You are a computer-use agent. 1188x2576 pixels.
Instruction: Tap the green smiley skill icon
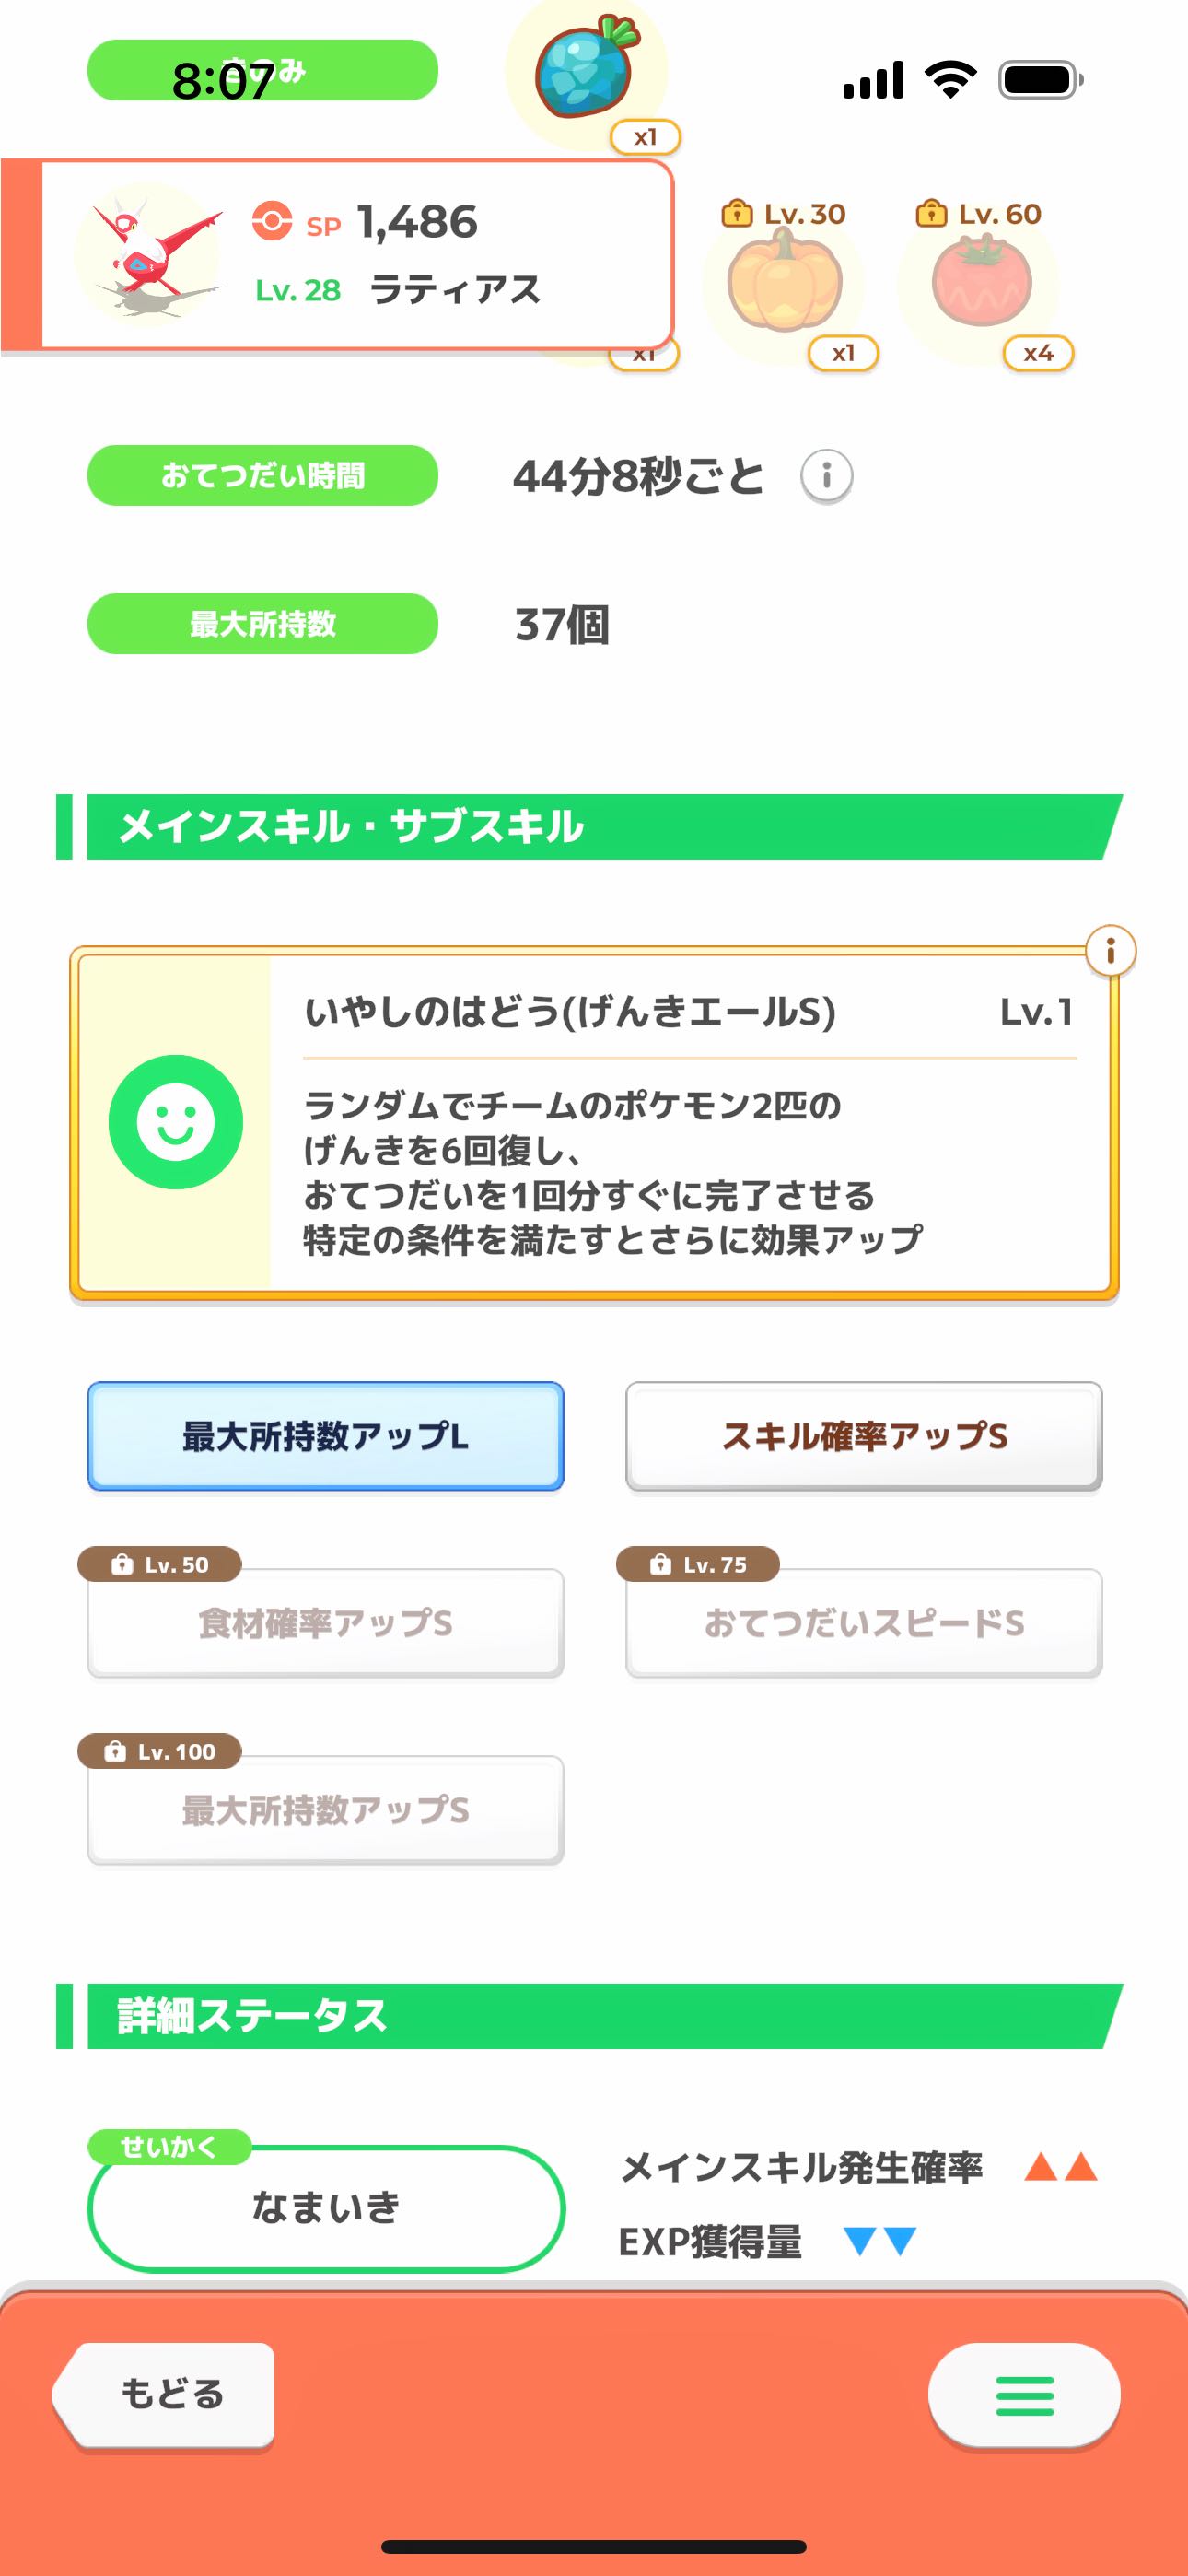point(176,1122)
